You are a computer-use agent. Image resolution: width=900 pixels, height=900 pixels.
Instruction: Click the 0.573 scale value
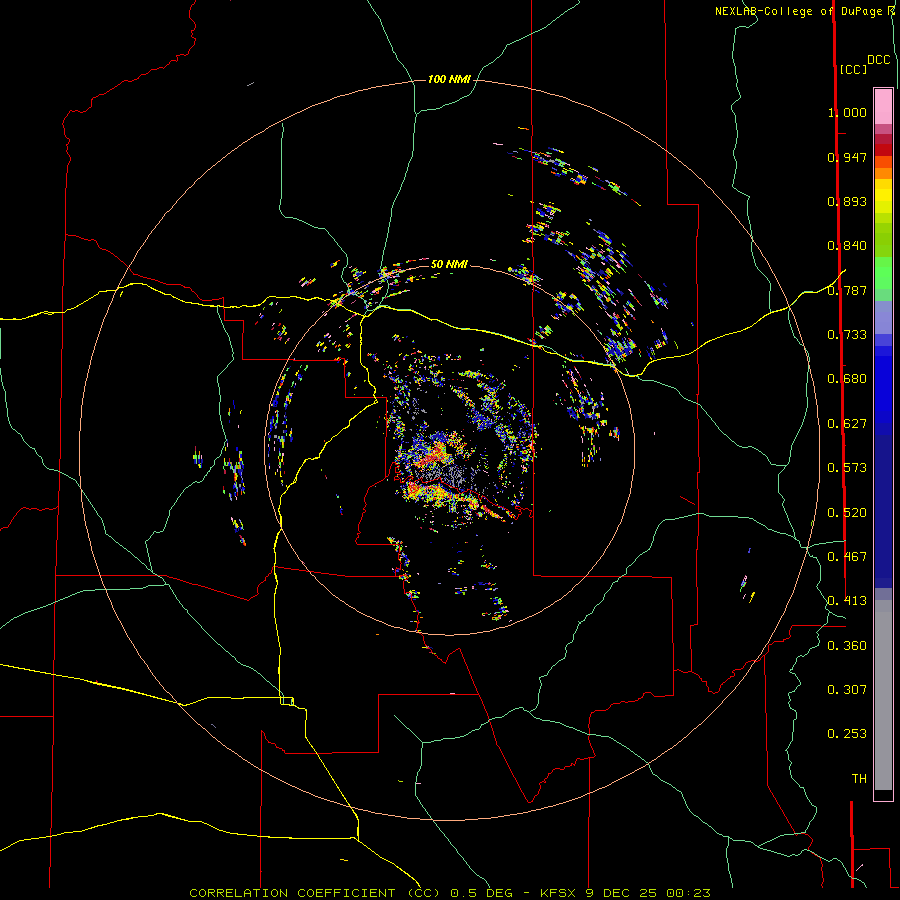click(x=847, y=468)
